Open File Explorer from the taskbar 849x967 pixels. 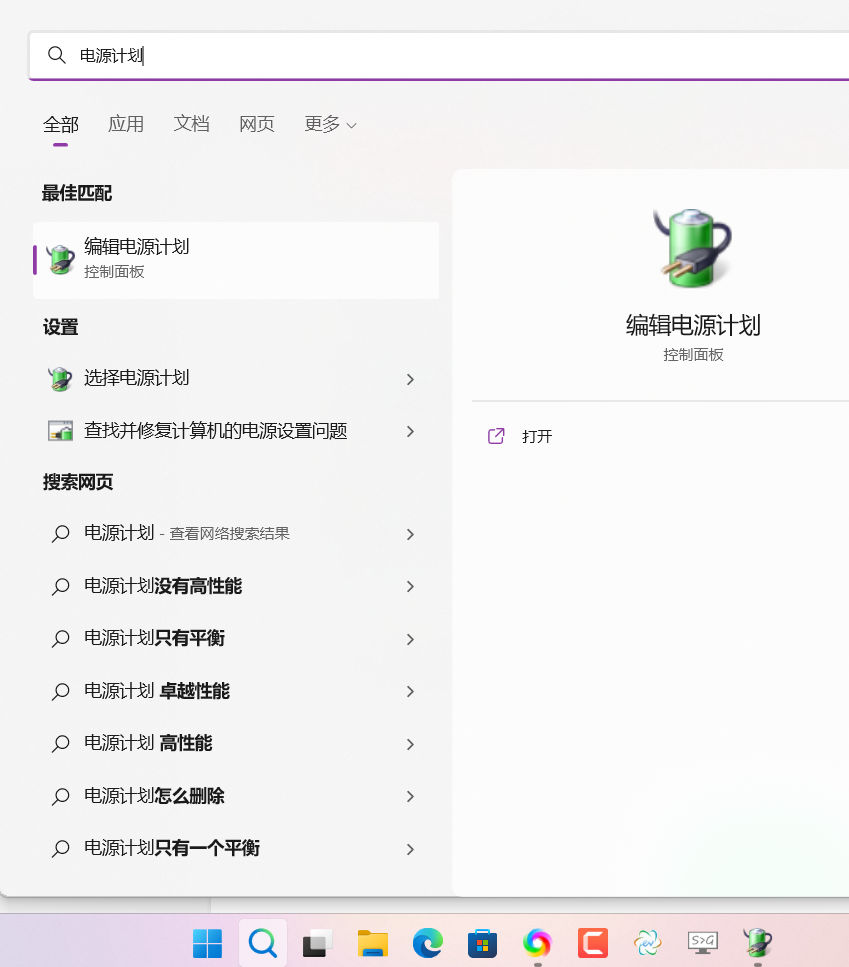[373, 942]
